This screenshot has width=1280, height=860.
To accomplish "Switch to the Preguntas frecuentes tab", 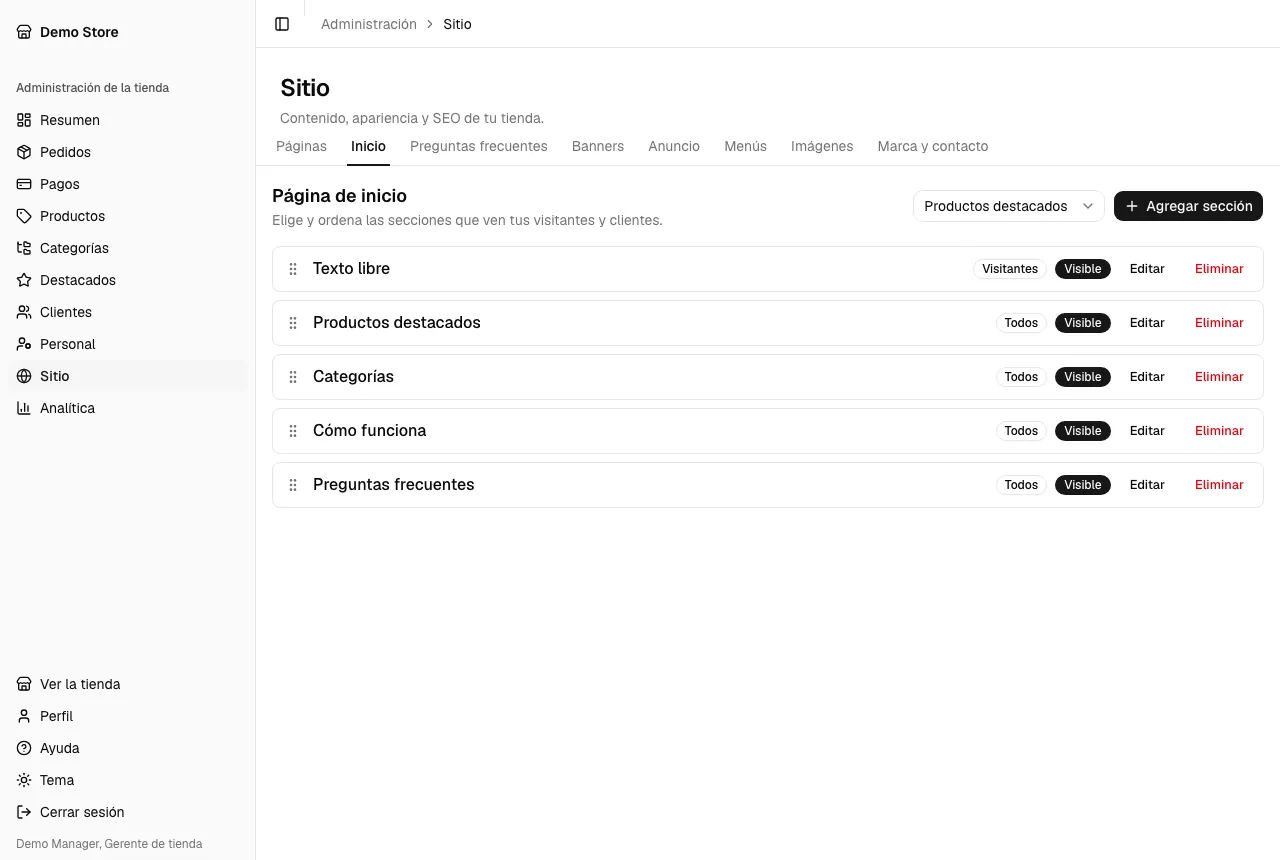I will [x=479, y=146].
